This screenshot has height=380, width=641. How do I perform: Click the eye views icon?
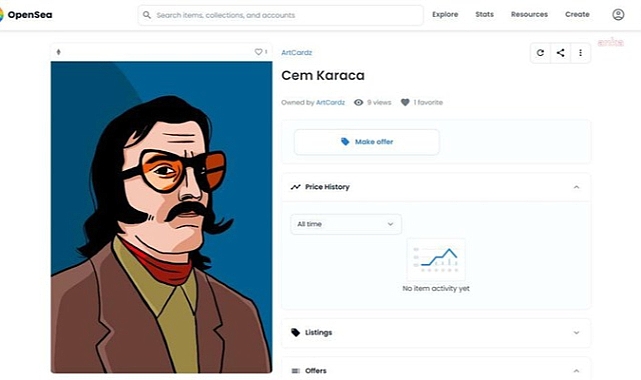tap(359, 103)
